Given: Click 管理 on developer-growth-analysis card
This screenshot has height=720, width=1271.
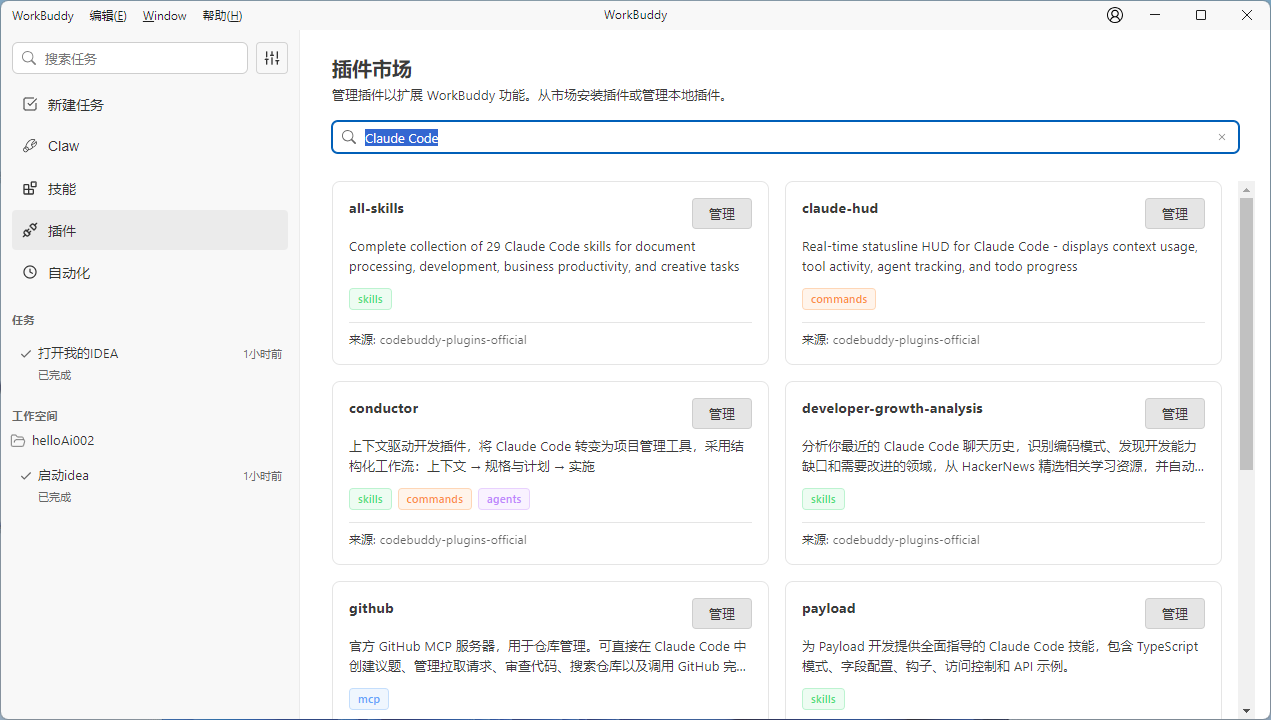Looking at the screenshot, I should pos(1175,413).
